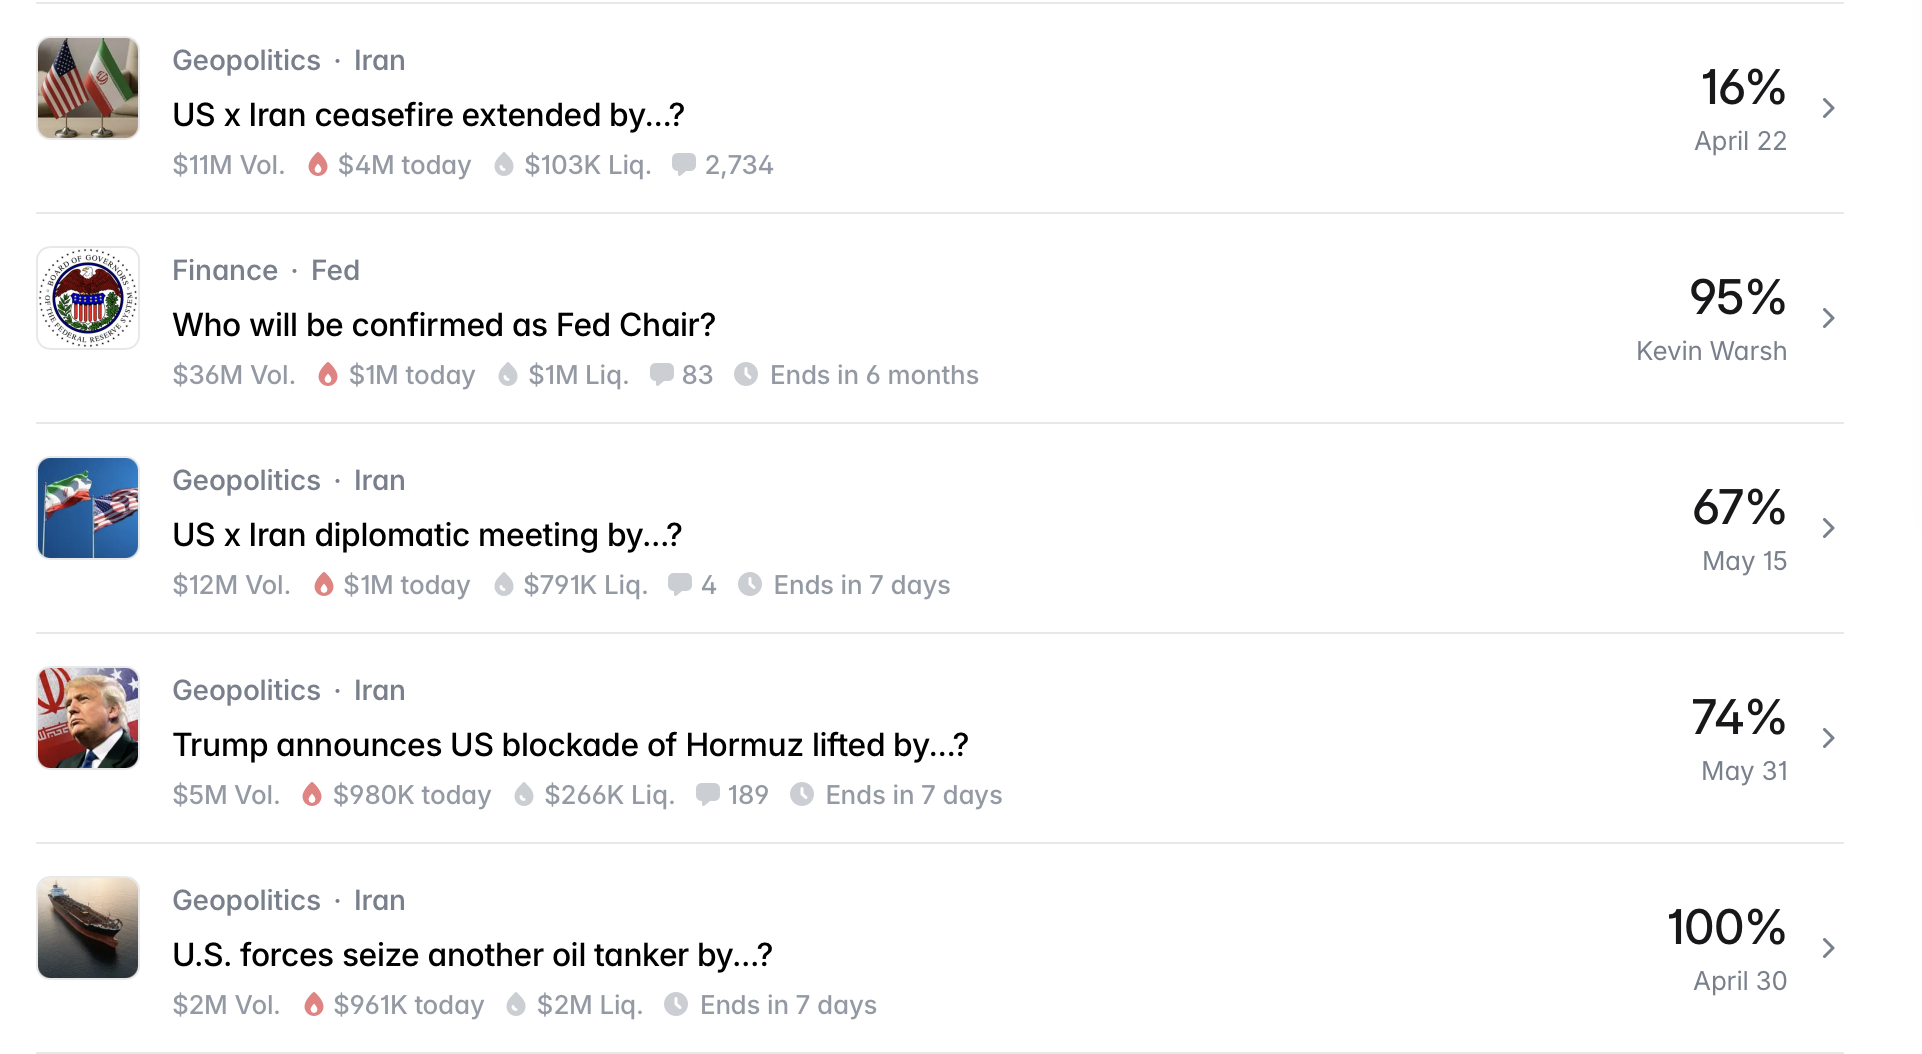This screenshot has width=1922, height=1054.
Task: Click the comment bubble showing 189
Action: [x=708, y=794]
